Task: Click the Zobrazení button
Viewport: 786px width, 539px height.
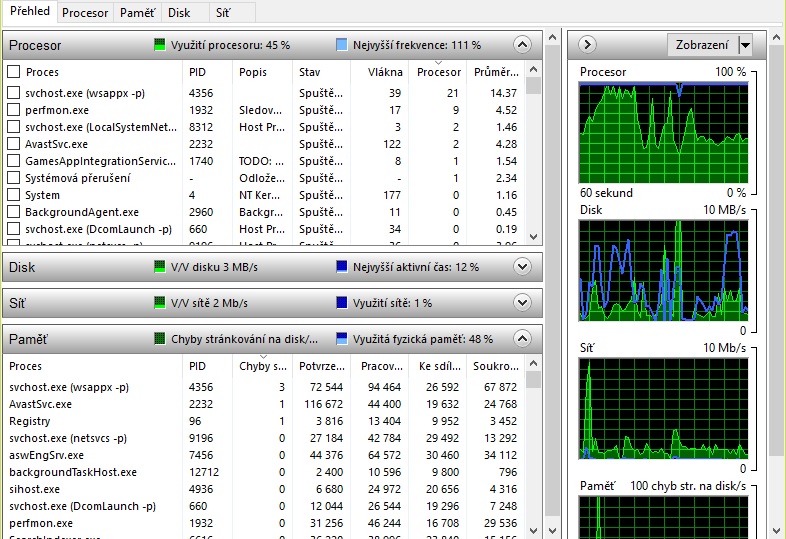Action: click(x=702, y=45)
